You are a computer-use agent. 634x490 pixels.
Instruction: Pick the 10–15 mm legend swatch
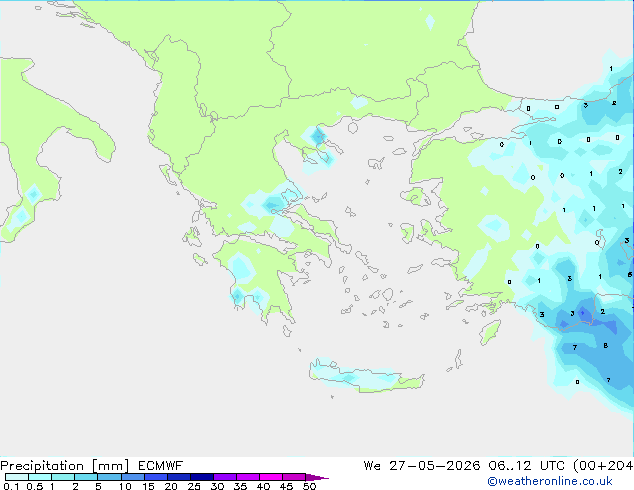[133, 477]
